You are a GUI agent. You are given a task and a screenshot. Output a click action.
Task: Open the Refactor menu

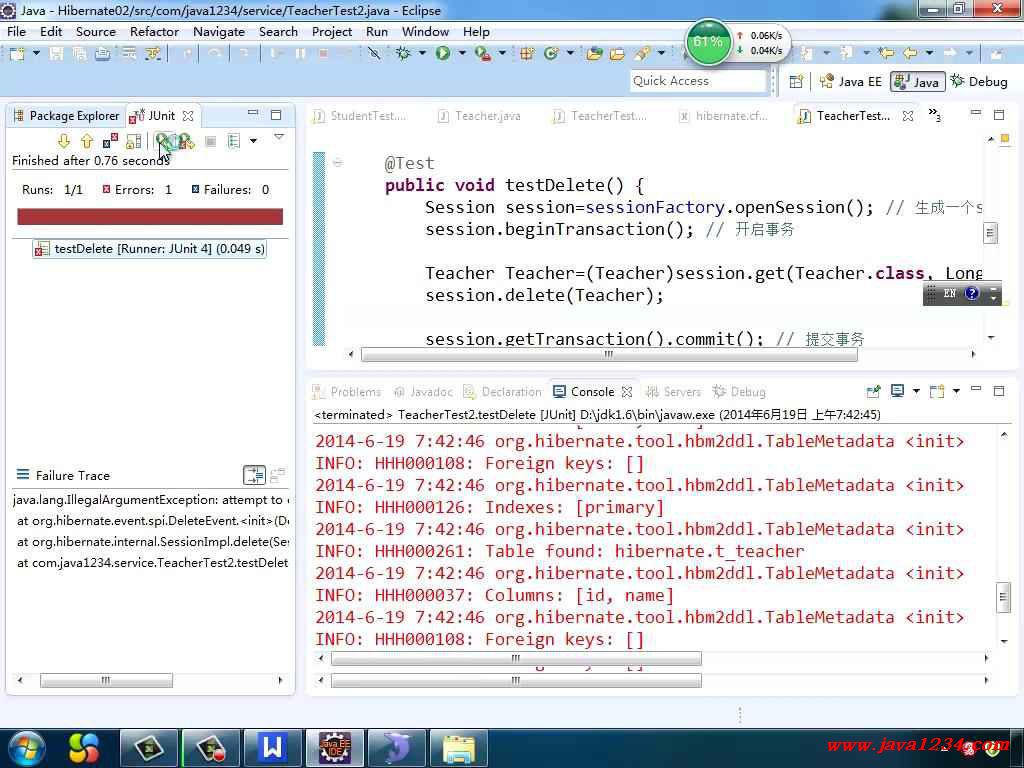point(154,31)
